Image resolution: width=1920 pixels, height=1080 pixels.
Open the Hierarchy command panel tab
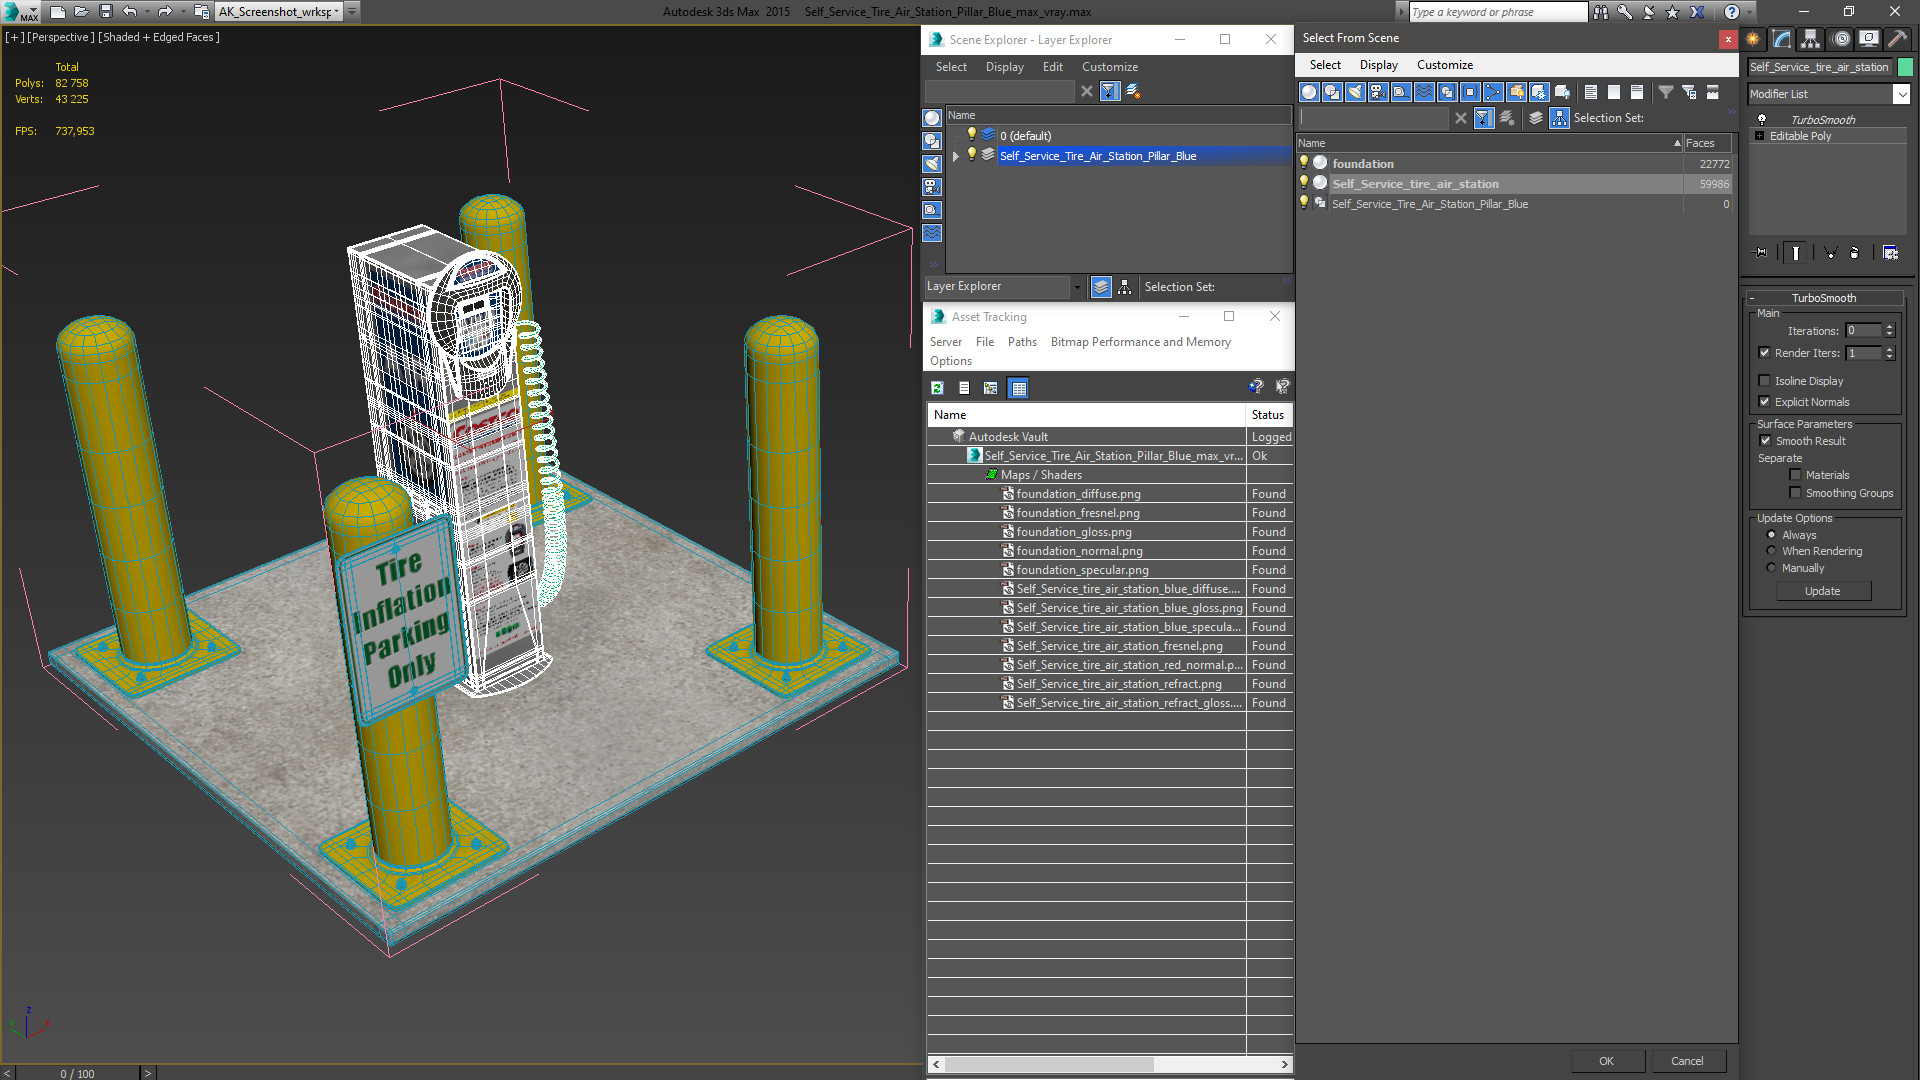[x=1811, y=39]
